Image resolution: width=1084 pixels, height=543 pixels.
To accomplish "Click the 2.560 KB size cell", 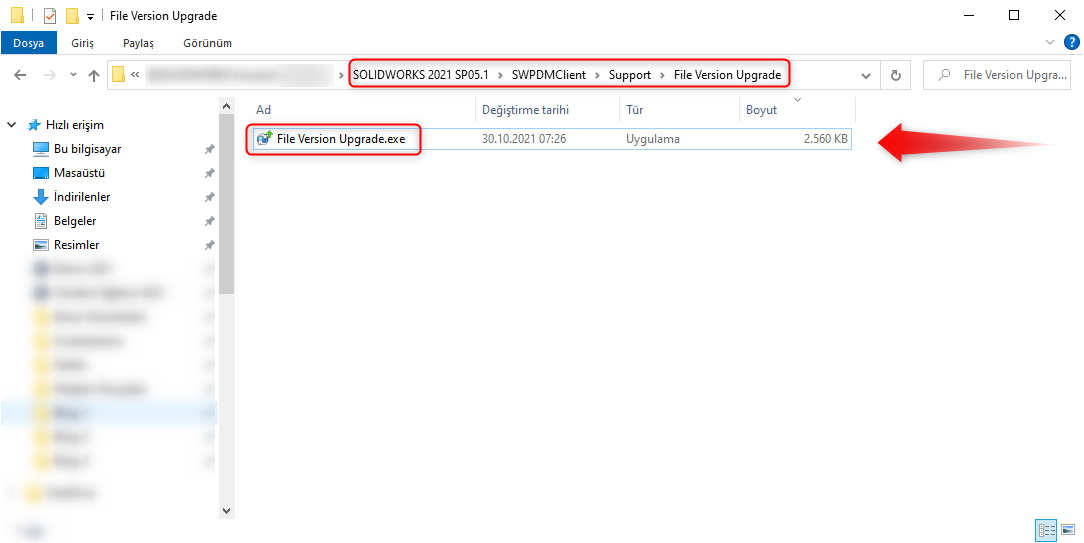I will click(825, 138).
